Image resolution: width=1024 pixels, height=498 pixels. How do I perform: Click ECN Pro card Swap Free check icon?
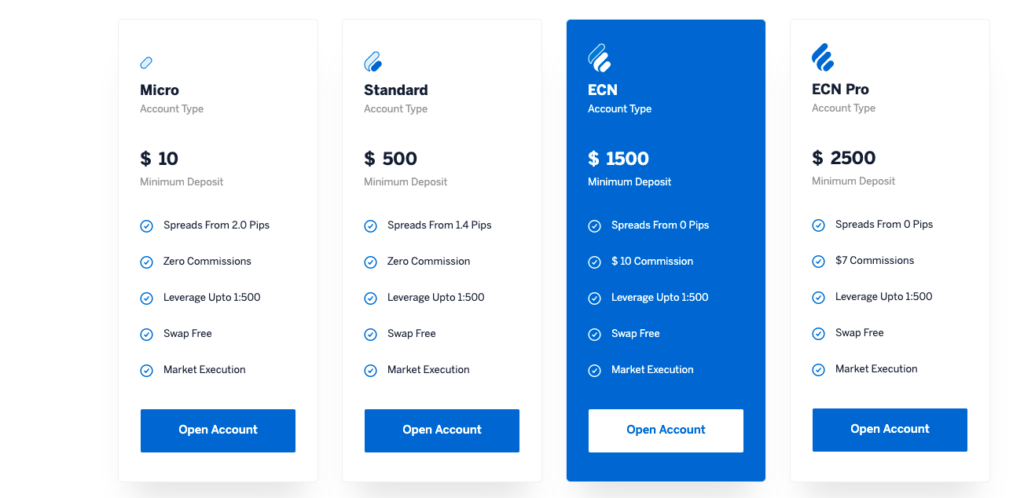[x=818, y=334]
